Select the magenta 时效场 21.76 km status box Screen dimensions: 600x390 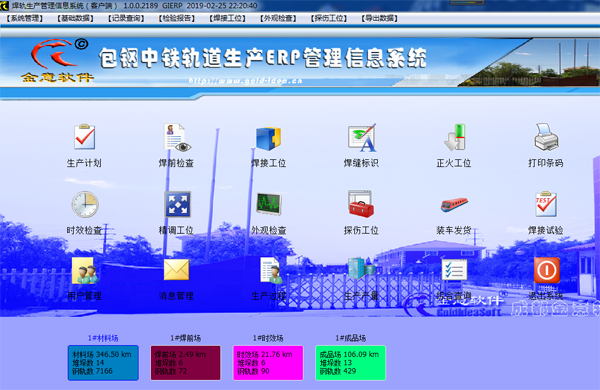coord(268,363)
